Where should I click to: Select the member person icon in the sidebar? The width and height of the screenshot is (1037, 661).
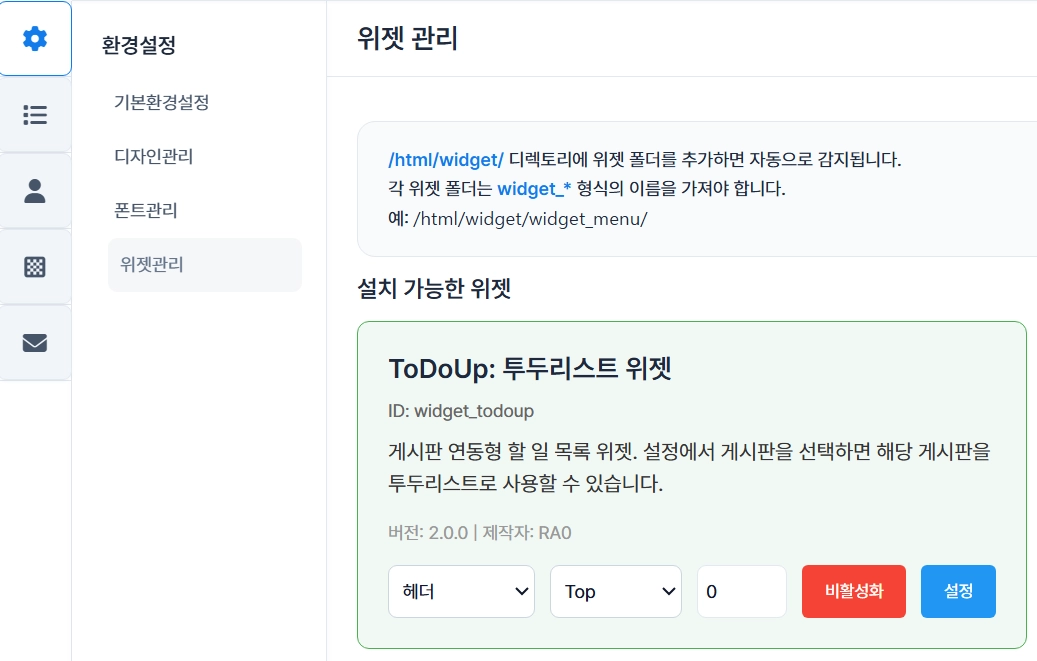(x=35, y=191)
